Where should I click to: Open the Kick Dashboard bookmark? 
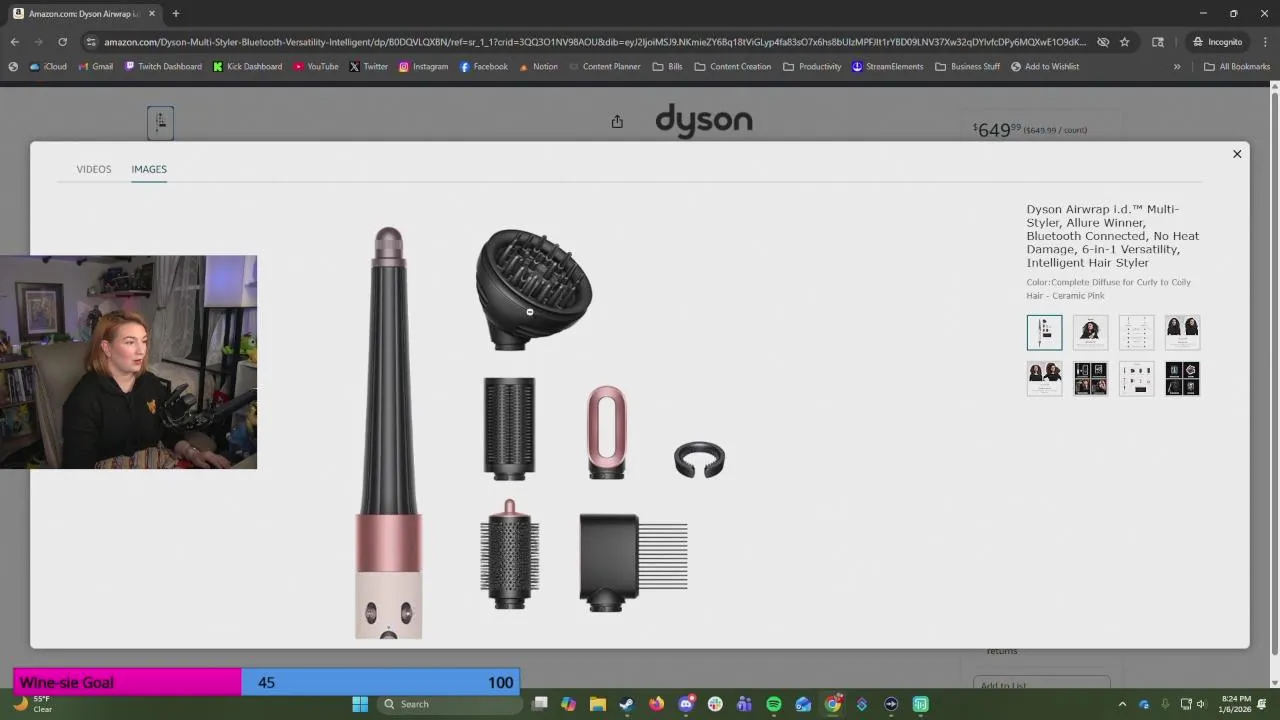tap(247, 67)
